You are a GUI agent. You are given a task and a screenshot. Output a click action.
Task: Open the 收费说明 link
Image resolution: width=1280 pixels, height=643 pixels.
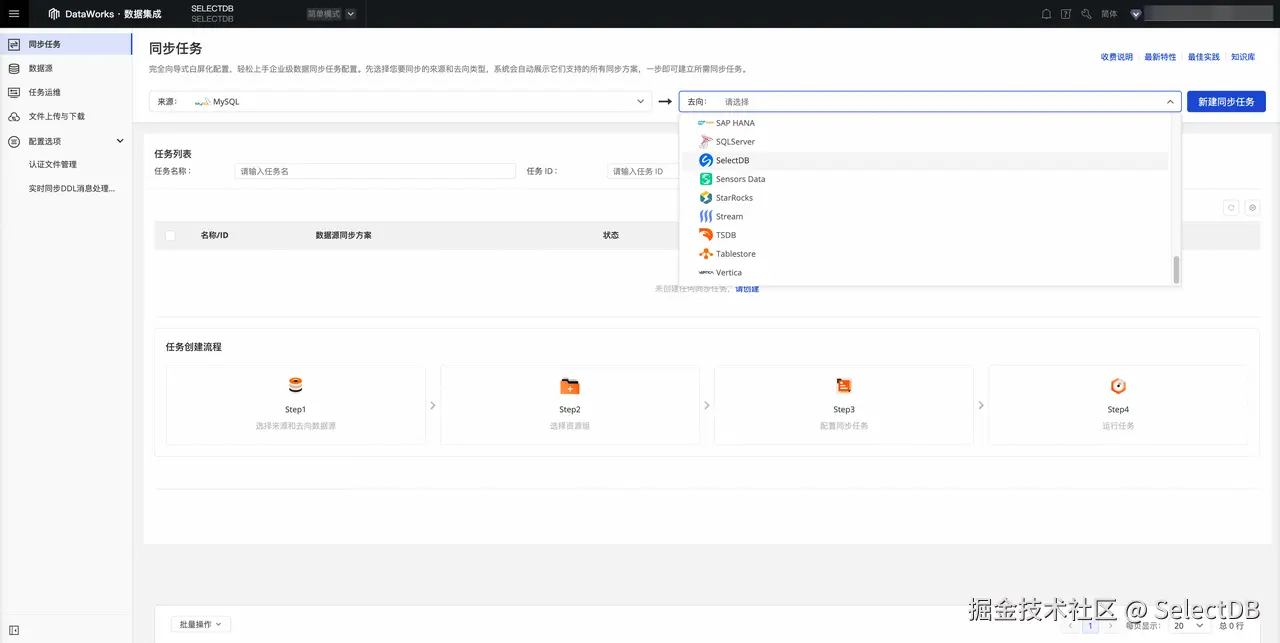pos(1117,57)
